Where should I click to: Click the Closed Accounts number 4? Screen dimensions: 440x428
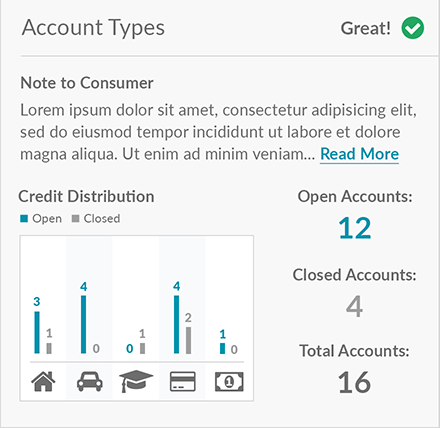pos(354,306)
